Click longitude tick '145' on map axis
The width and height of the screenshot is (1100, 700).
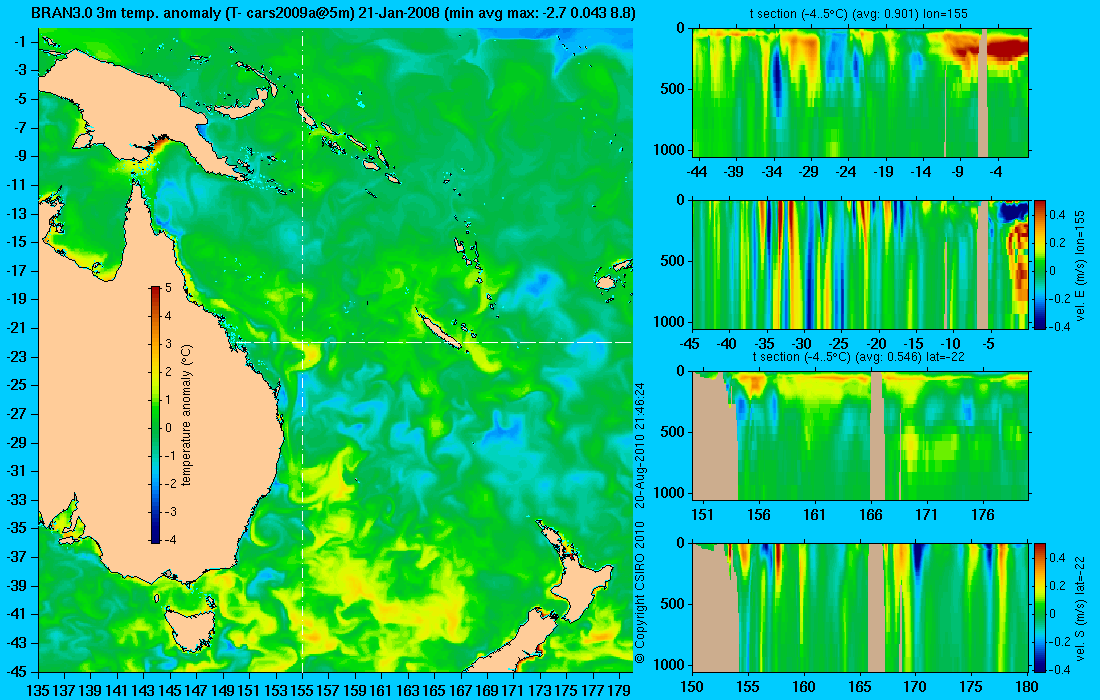[x=170, y=690]
